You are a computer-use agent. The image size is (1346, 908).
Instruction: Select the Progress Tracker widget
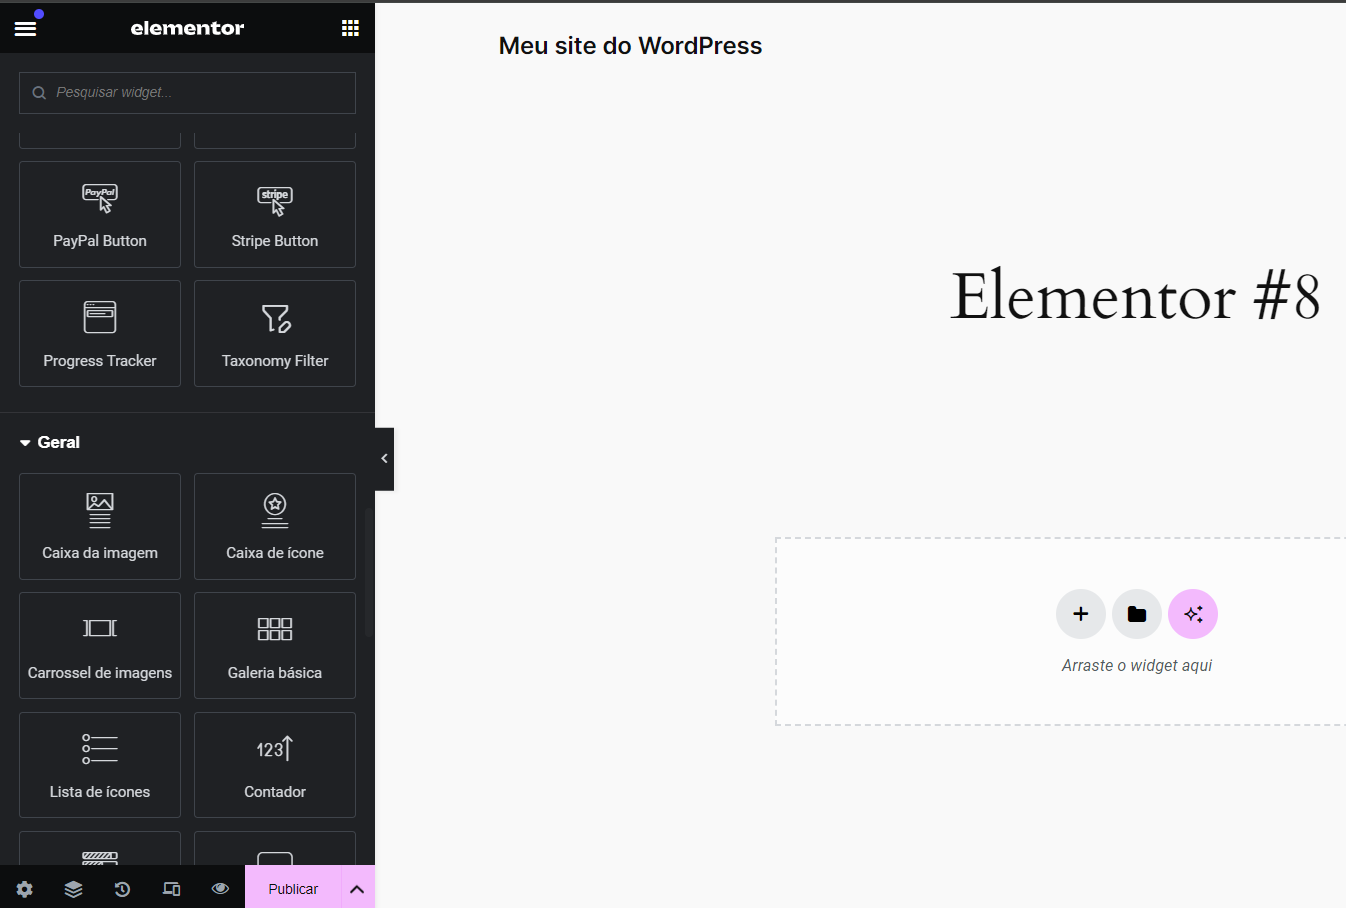pyautogui.click(x=100, y=333)
